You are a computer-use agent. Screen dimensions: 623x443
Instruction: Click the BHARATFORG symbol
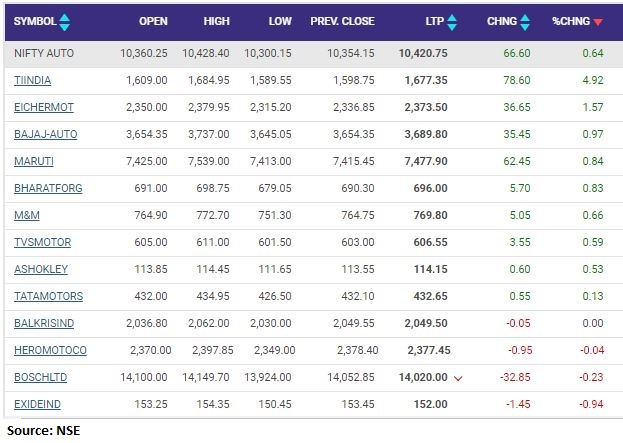pos(48,187)
